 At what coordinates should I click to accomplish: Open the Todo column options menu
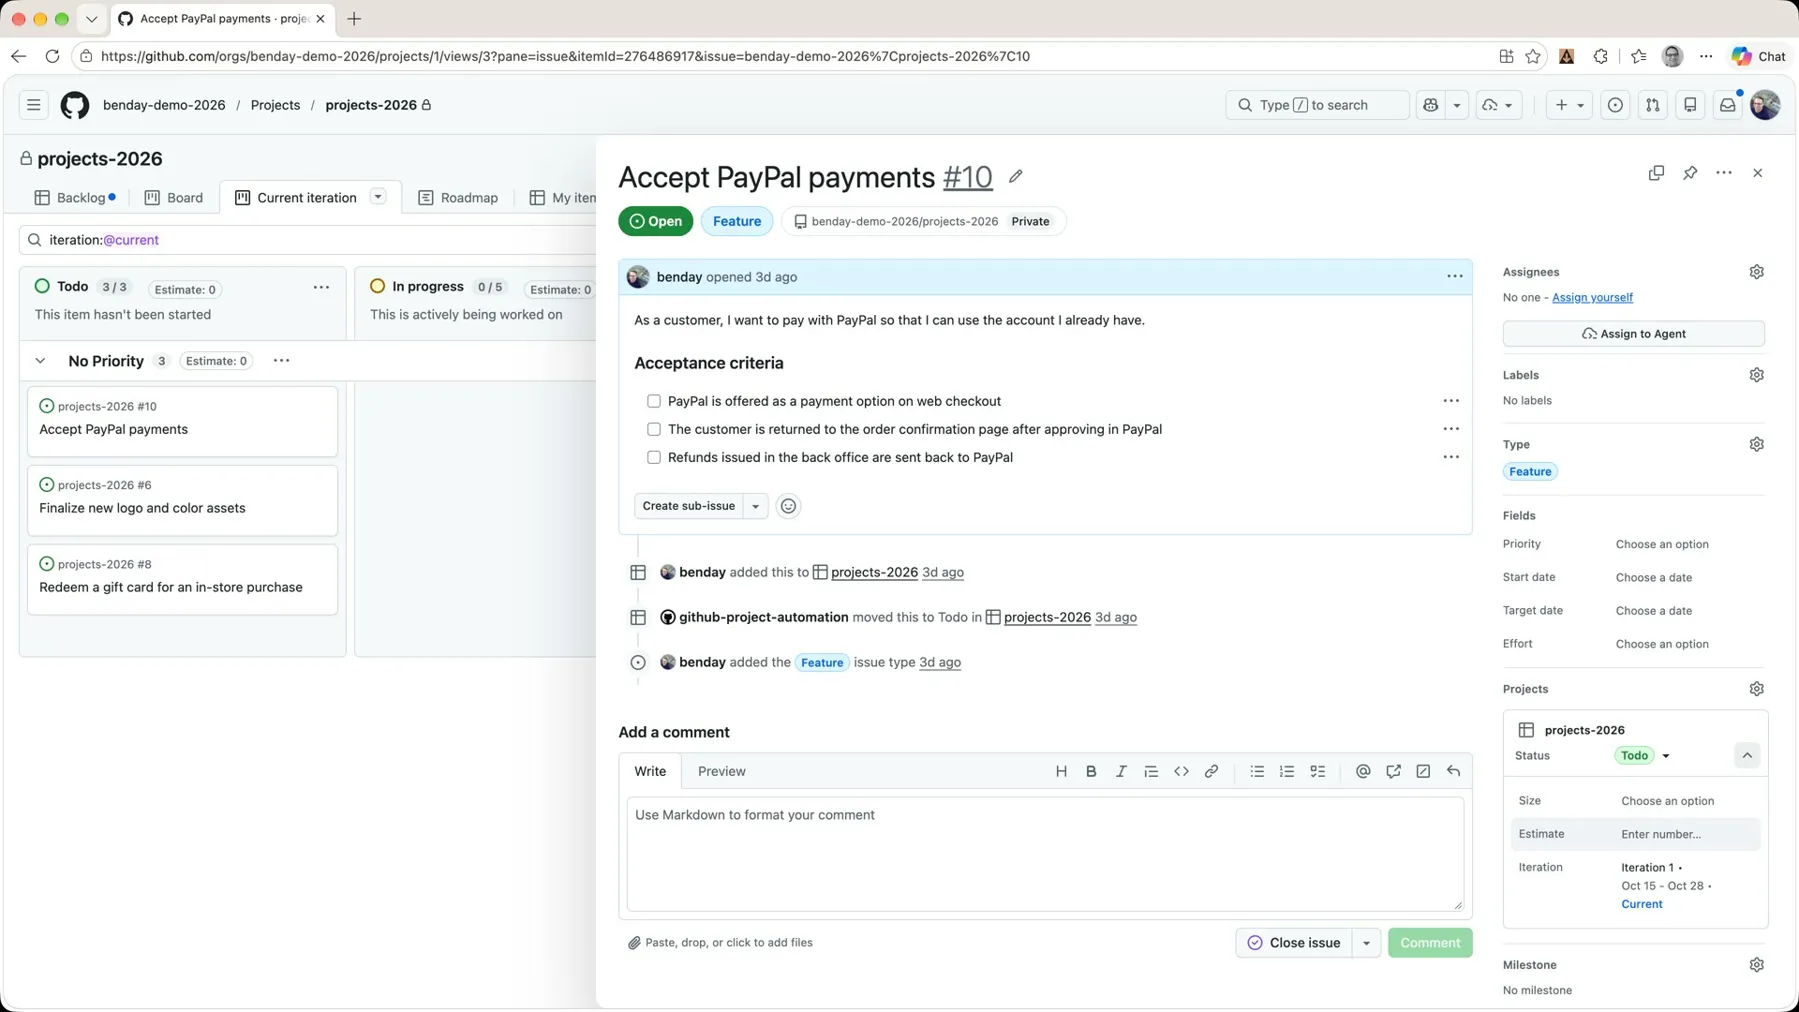click(x=321, y=287)
